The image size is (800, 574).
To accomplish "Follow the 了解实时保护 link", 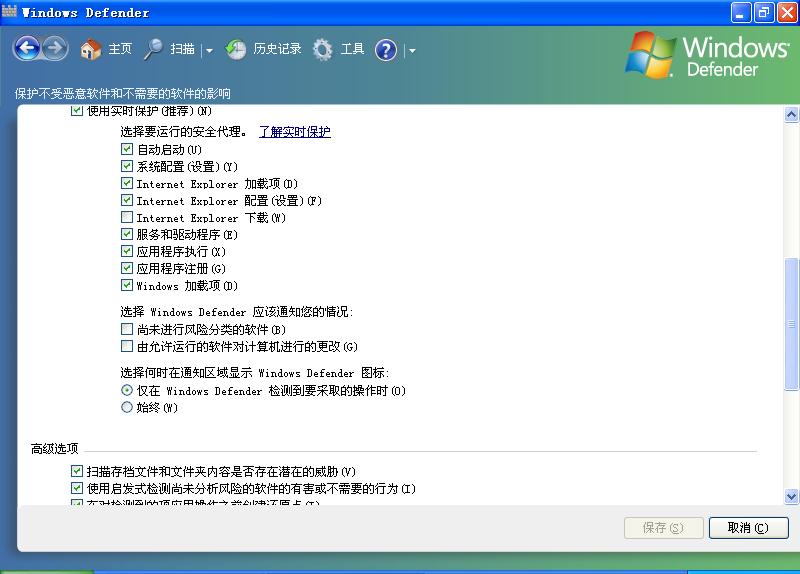I will 294,132.
